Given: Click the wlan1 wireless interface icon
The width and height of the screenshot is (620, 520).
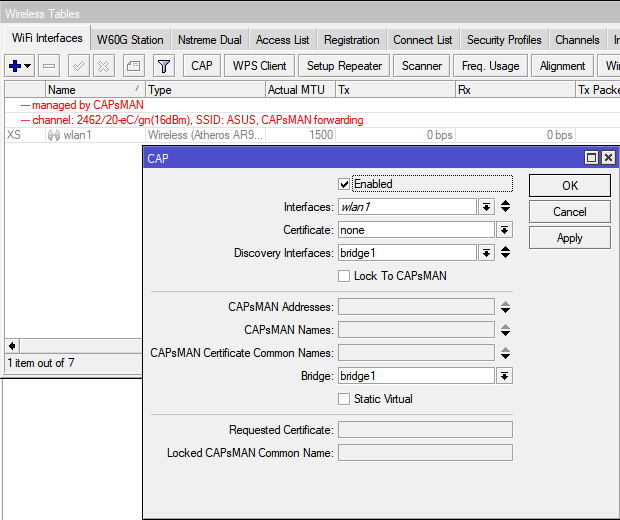Looking at the screenshot, I should [x=54, y=135].
